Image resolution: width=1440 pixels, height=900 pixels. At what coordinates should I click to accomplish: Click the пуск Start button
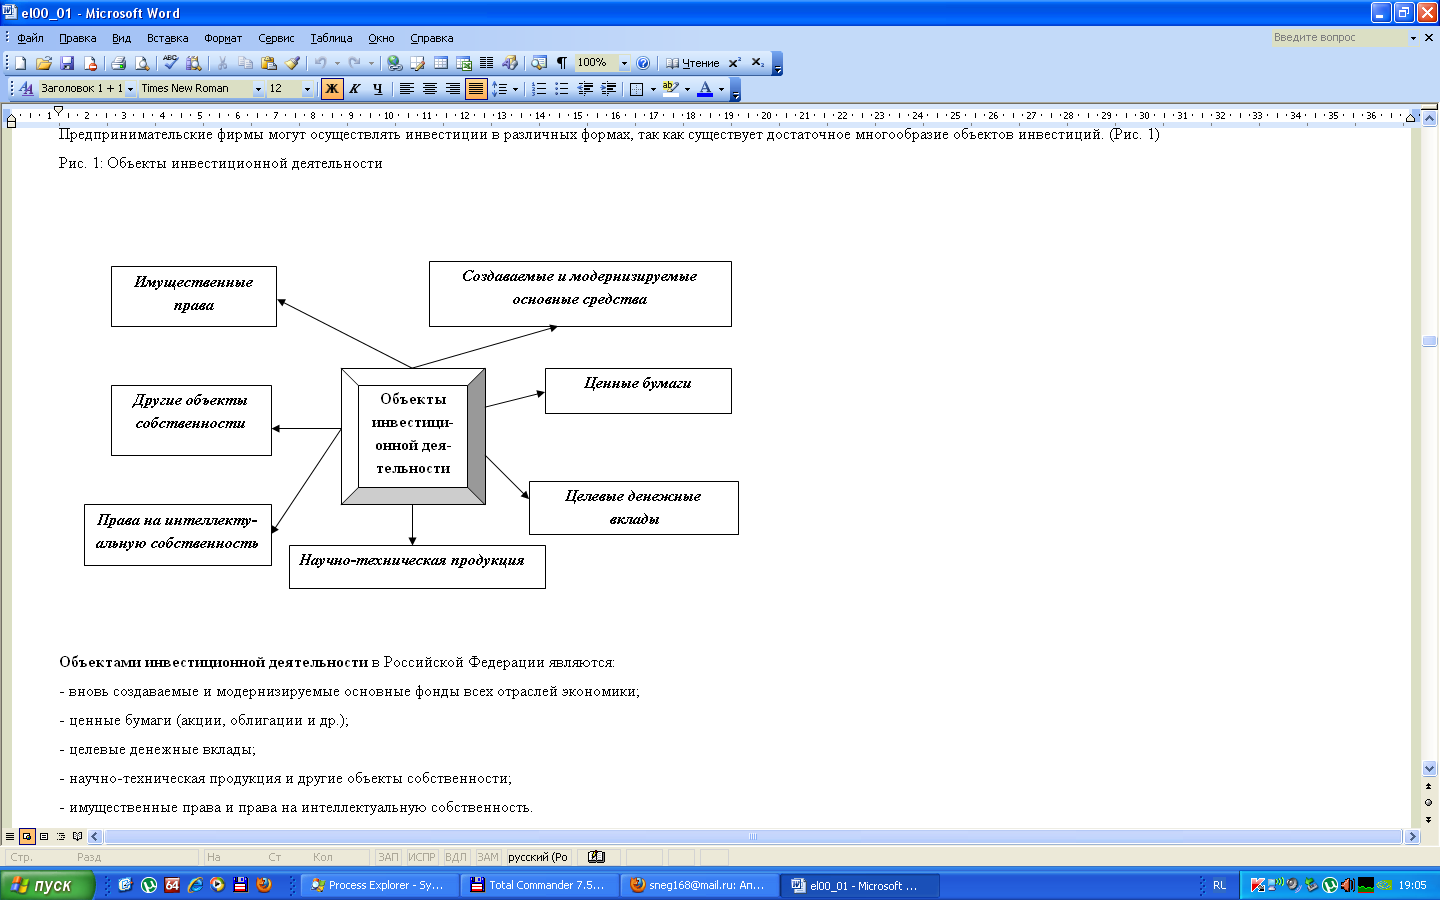point(47,885)
